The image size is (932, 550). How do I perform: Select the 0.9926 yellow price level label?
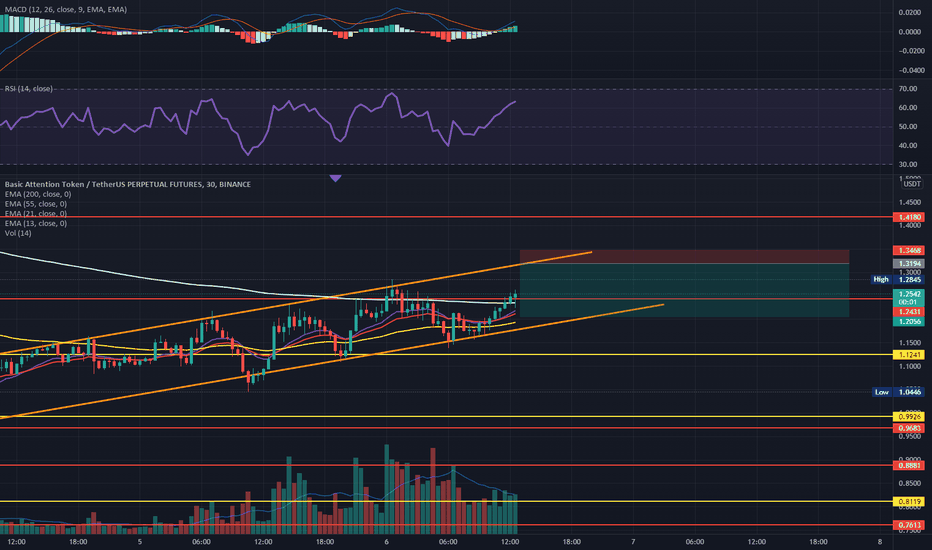(x=909, y=417)
